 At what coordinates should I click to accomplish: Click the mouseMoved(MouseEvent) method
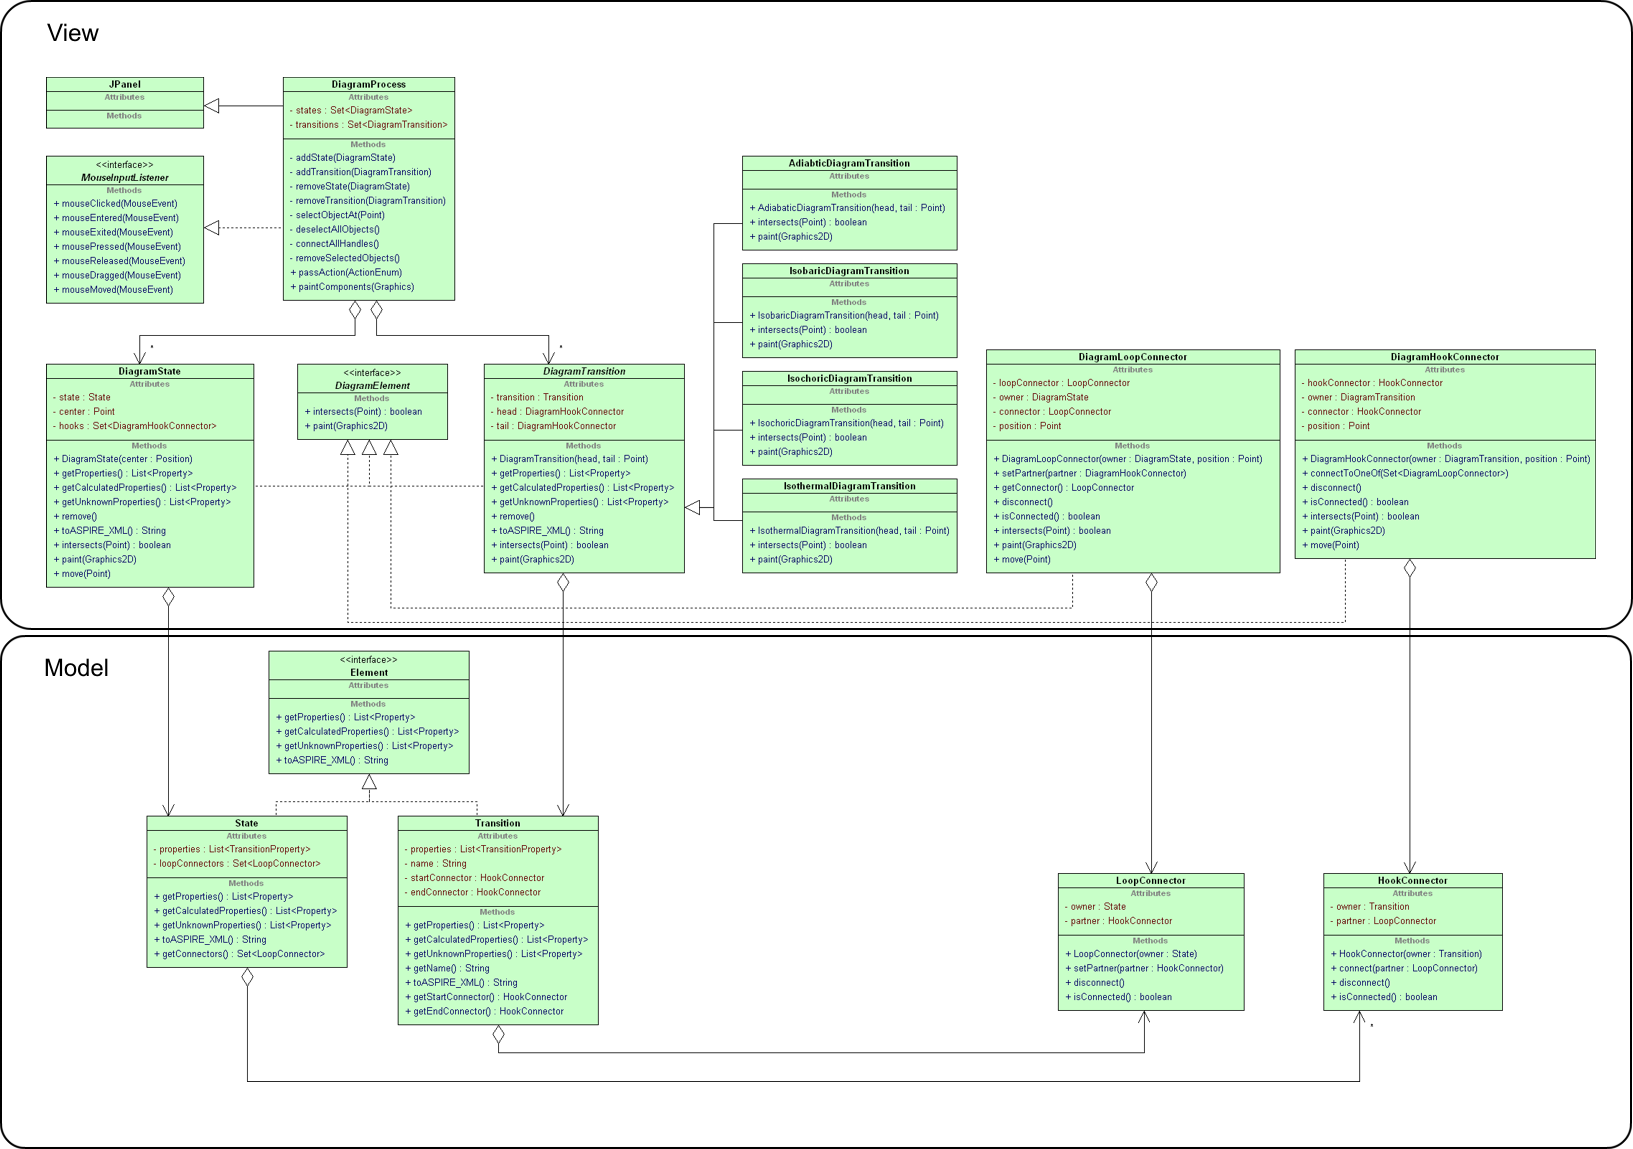coord(113,290)
